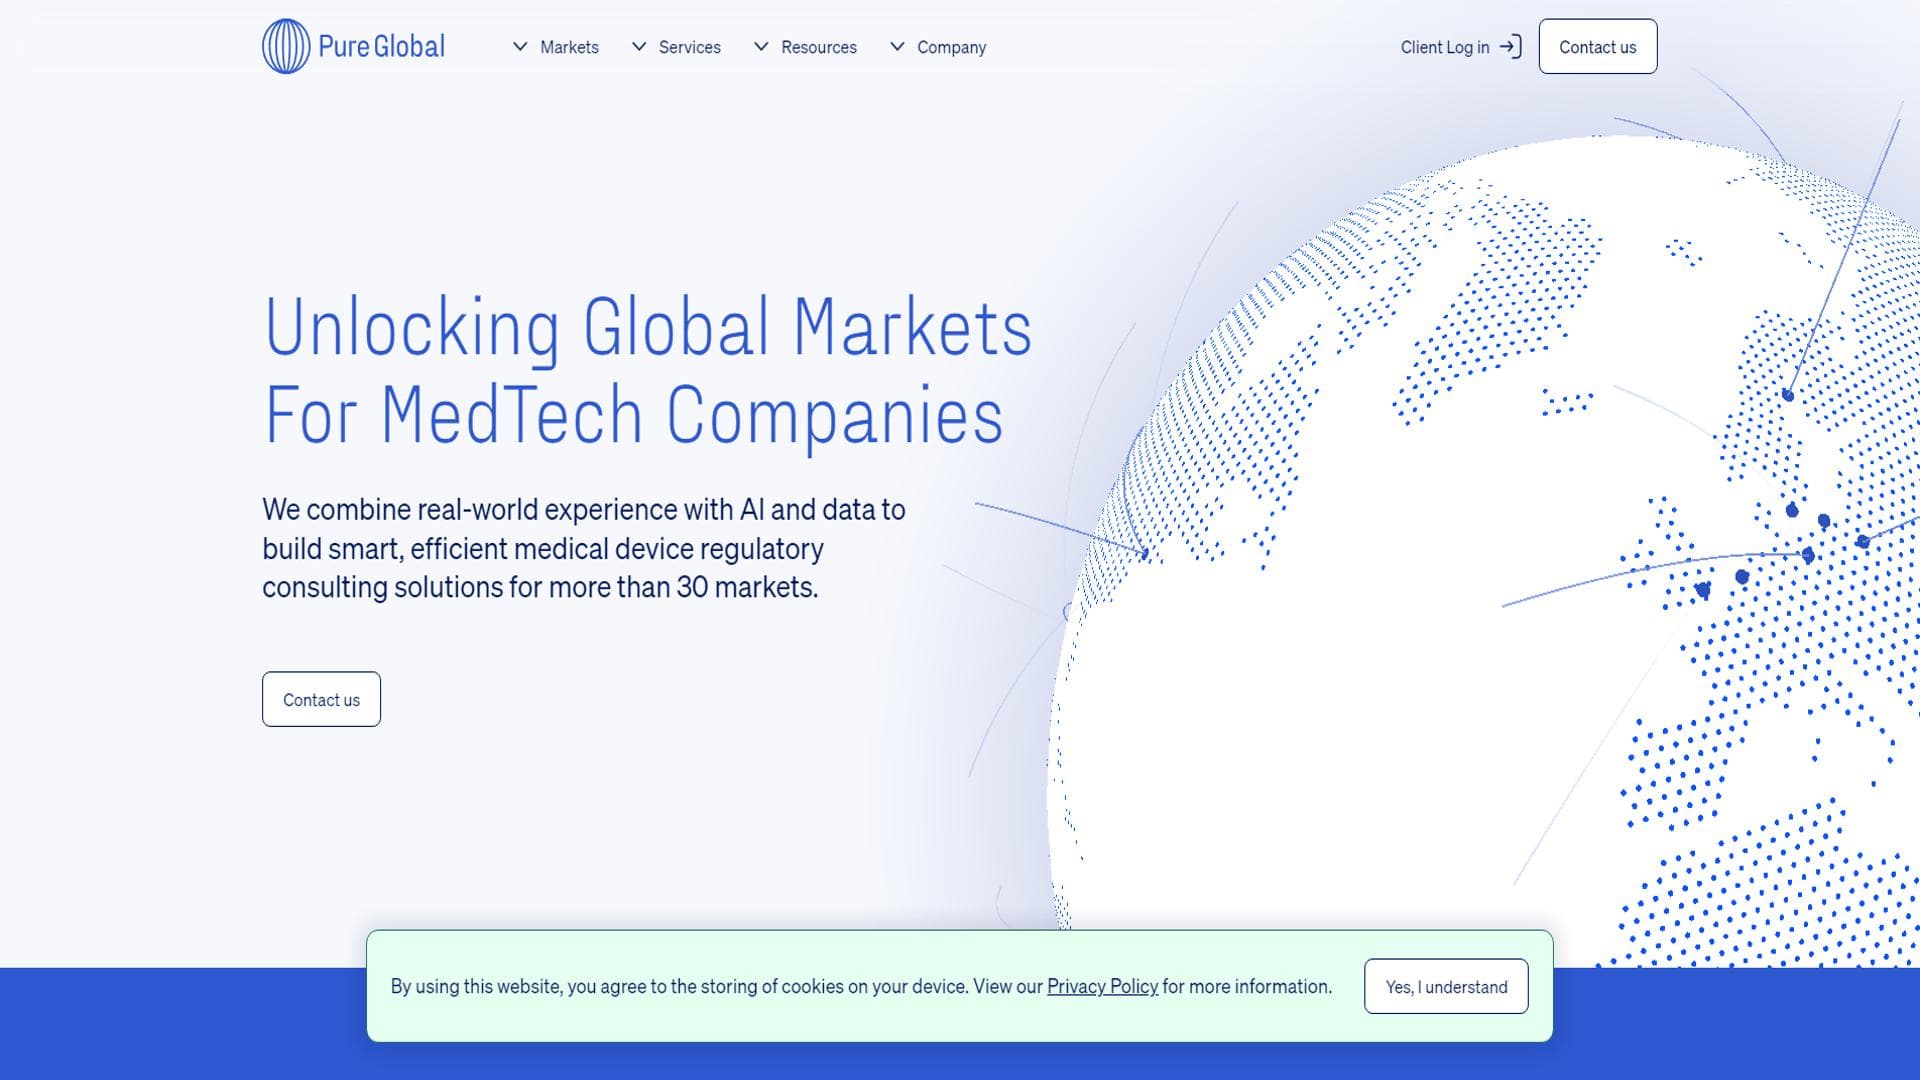
Task: Click Contact us button below hero text
Action: (x=321, y=699)
